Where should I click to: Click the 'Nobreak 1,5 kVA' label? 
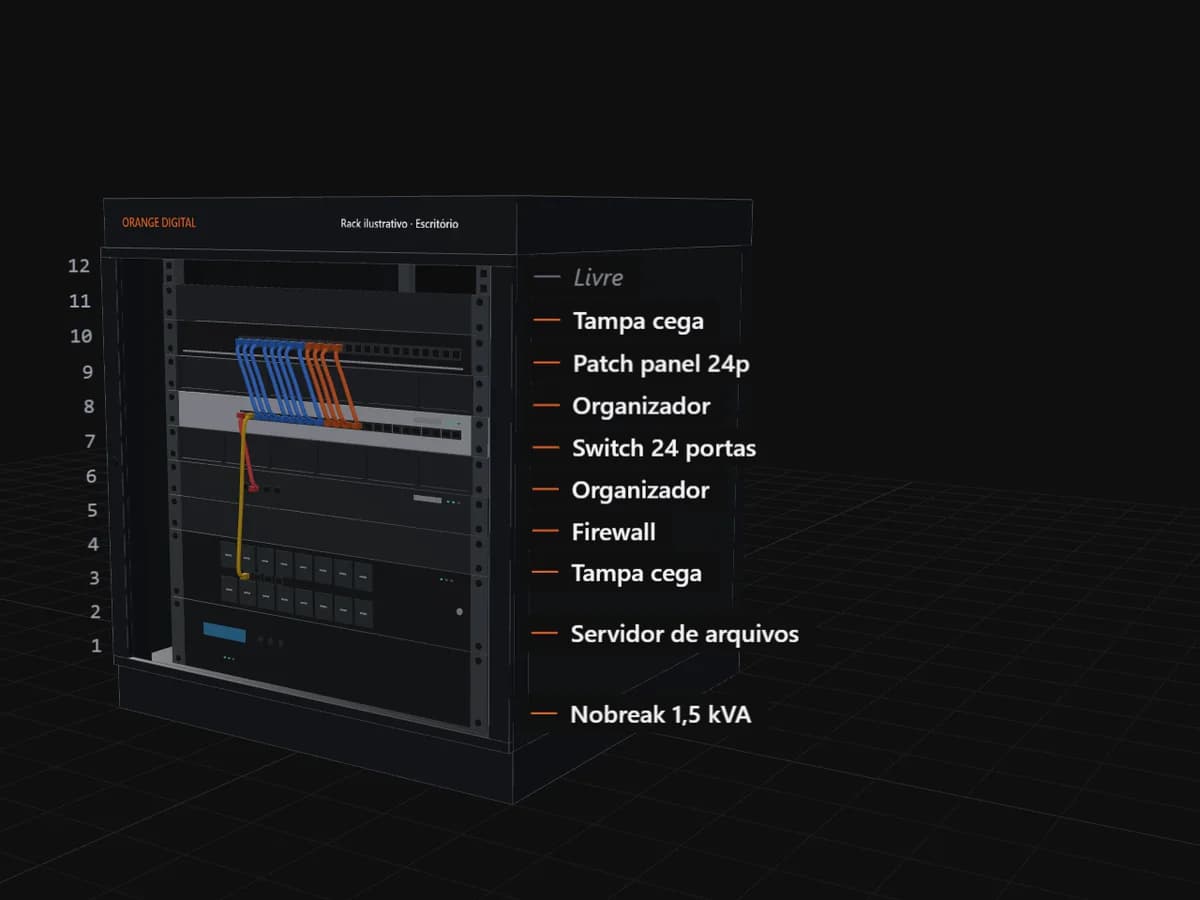(661, 715)
